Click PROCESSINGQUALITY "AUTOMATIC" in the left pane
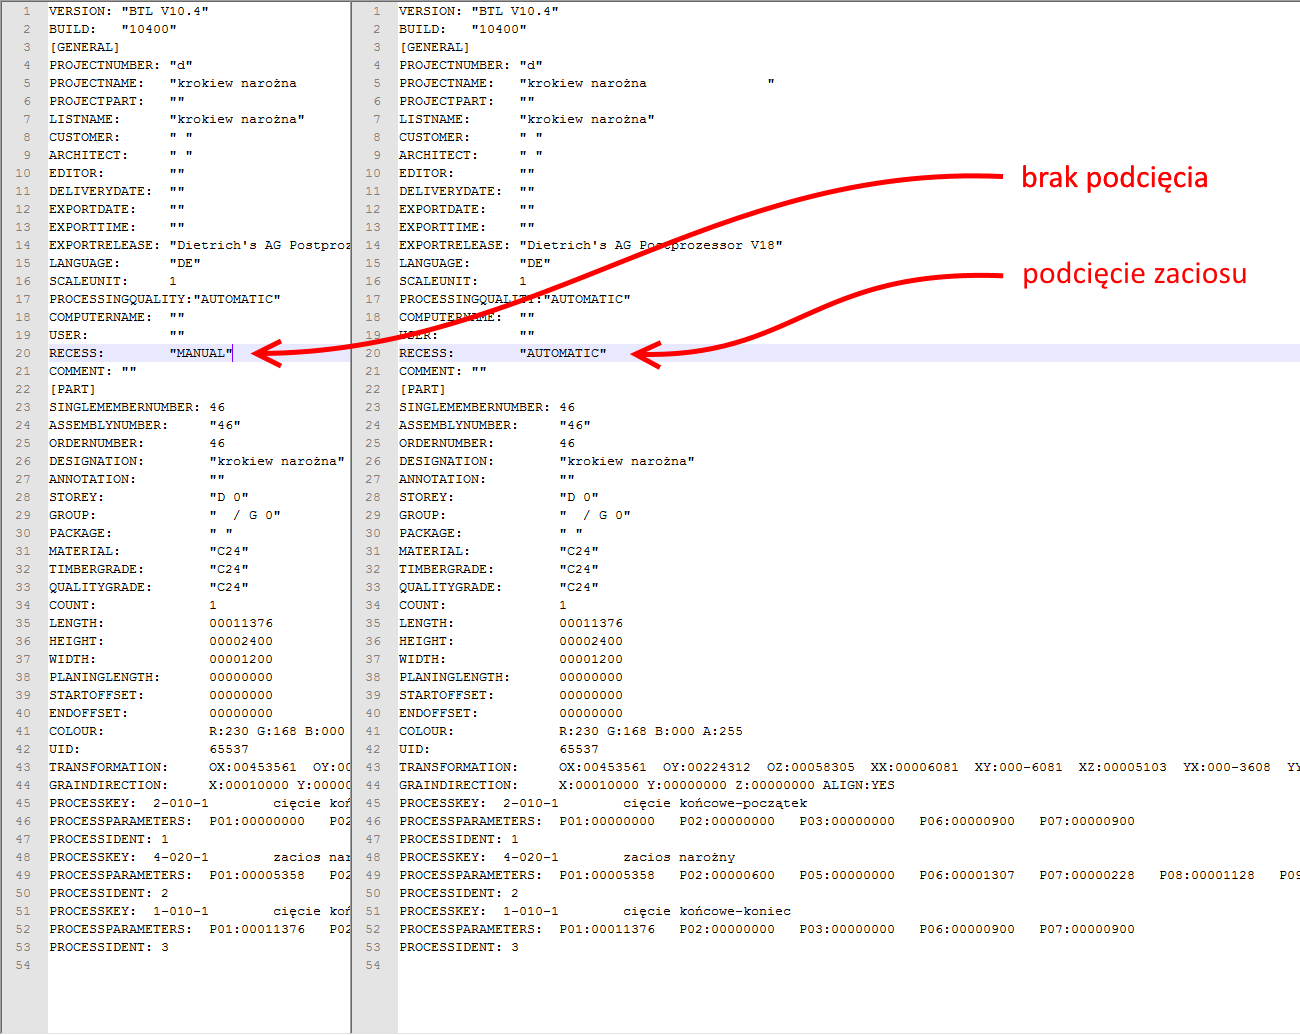Viewport: 1300px width, 1035px height. [237, 299]
